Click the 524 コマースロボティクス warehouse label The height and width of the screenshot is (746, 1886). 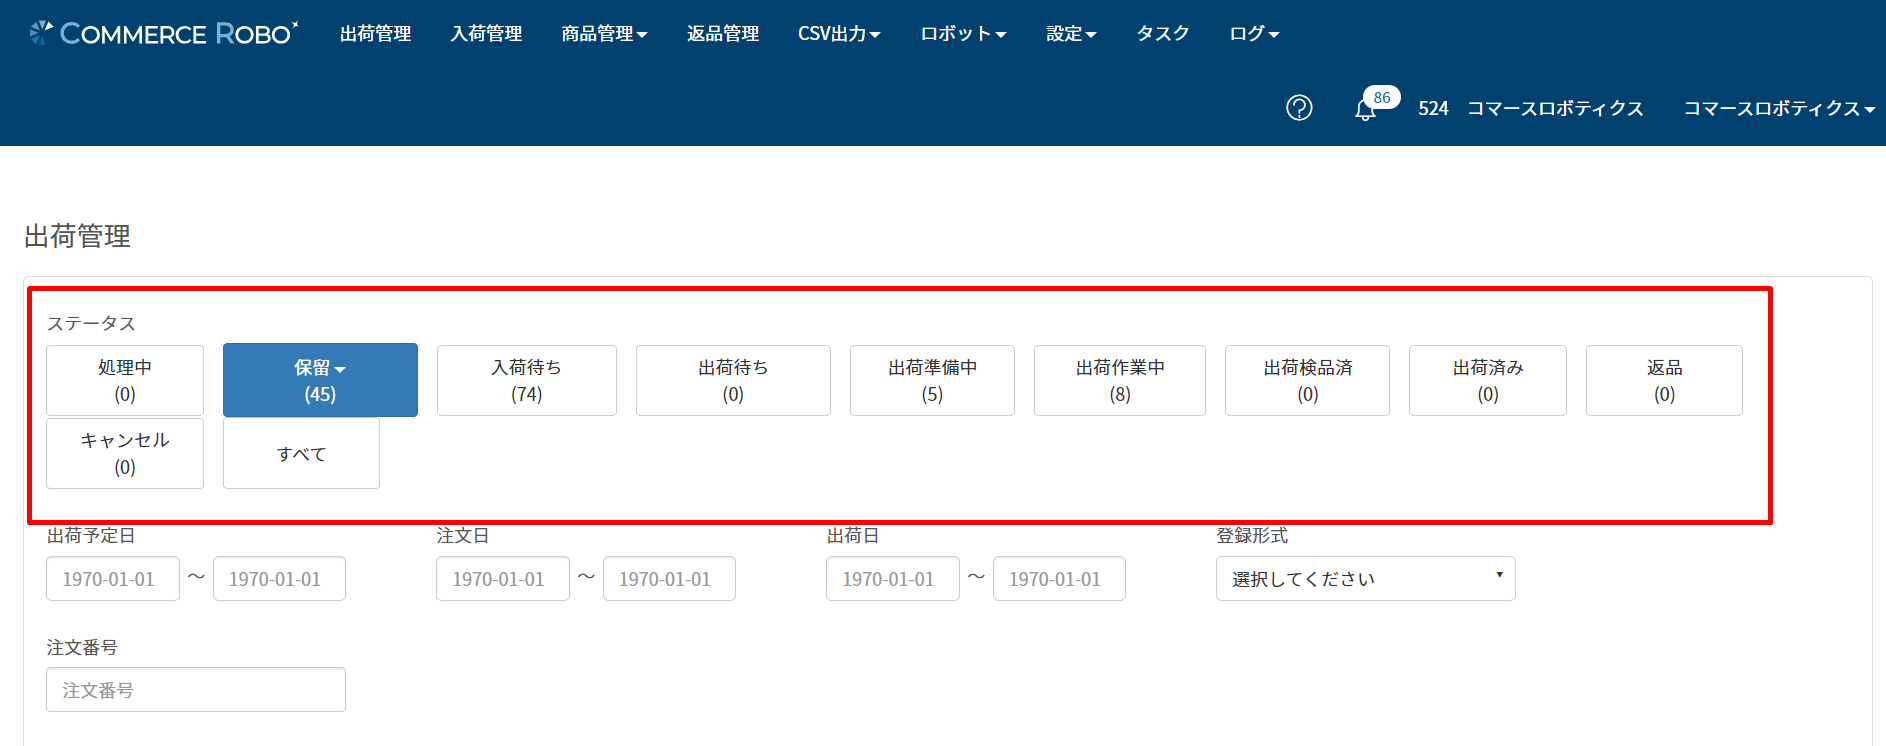1530,108
